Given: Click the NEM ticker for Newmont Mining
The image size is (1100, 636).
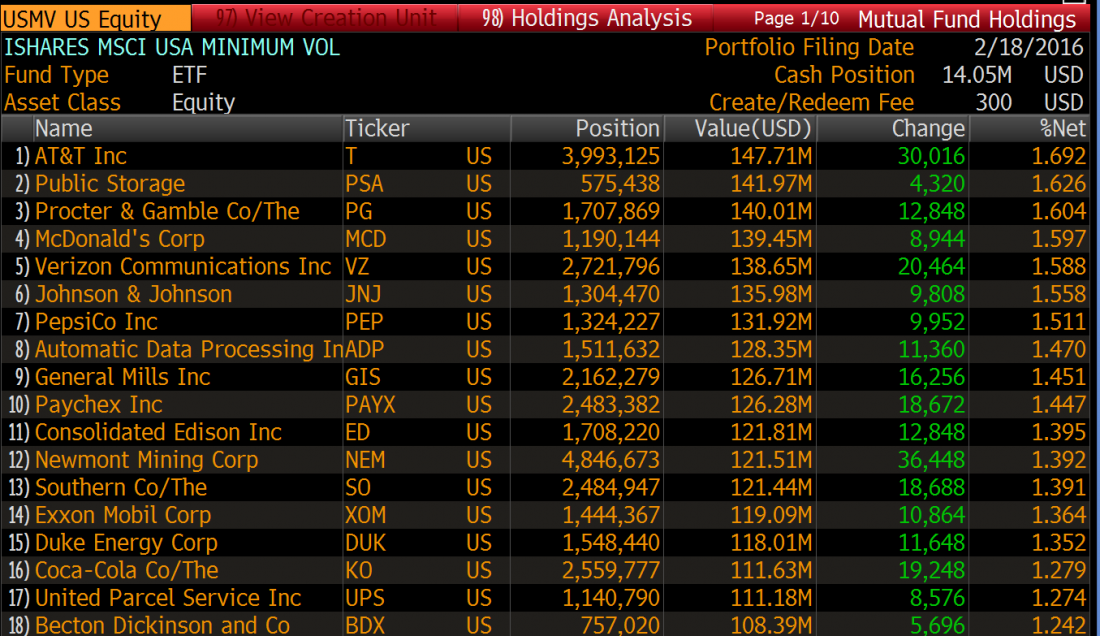Looking at the screenshot, I should click(365, 460).
